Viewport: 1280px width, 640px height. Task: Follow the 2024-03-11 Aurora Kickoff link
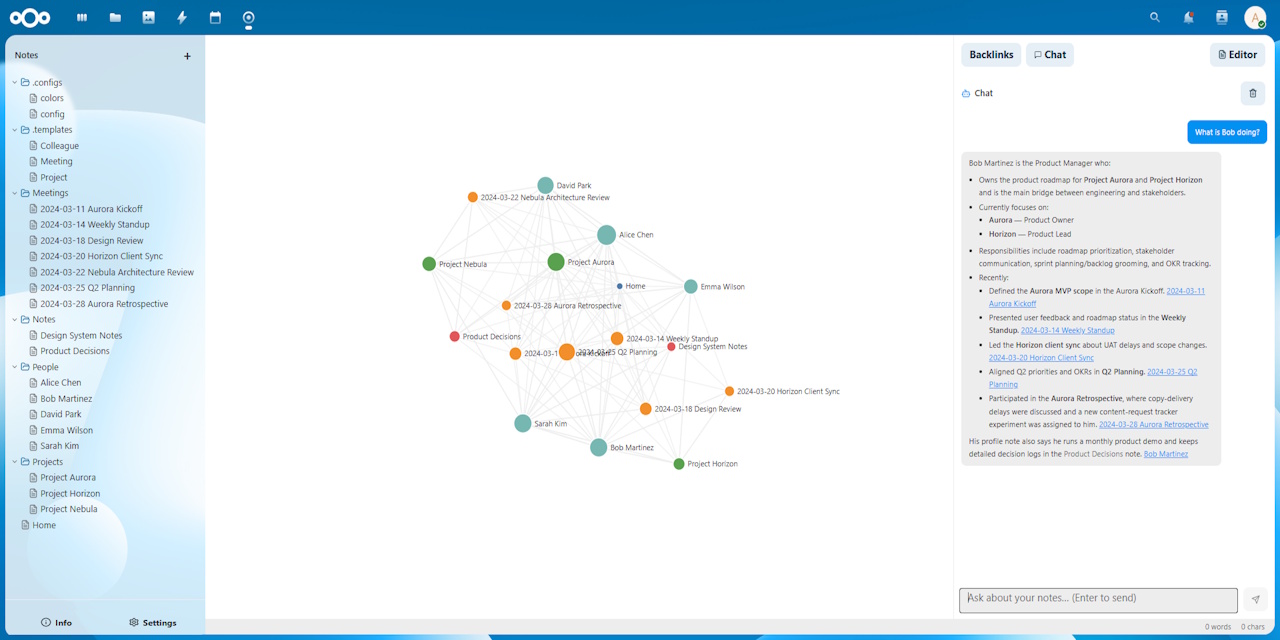pos(1097,297)
